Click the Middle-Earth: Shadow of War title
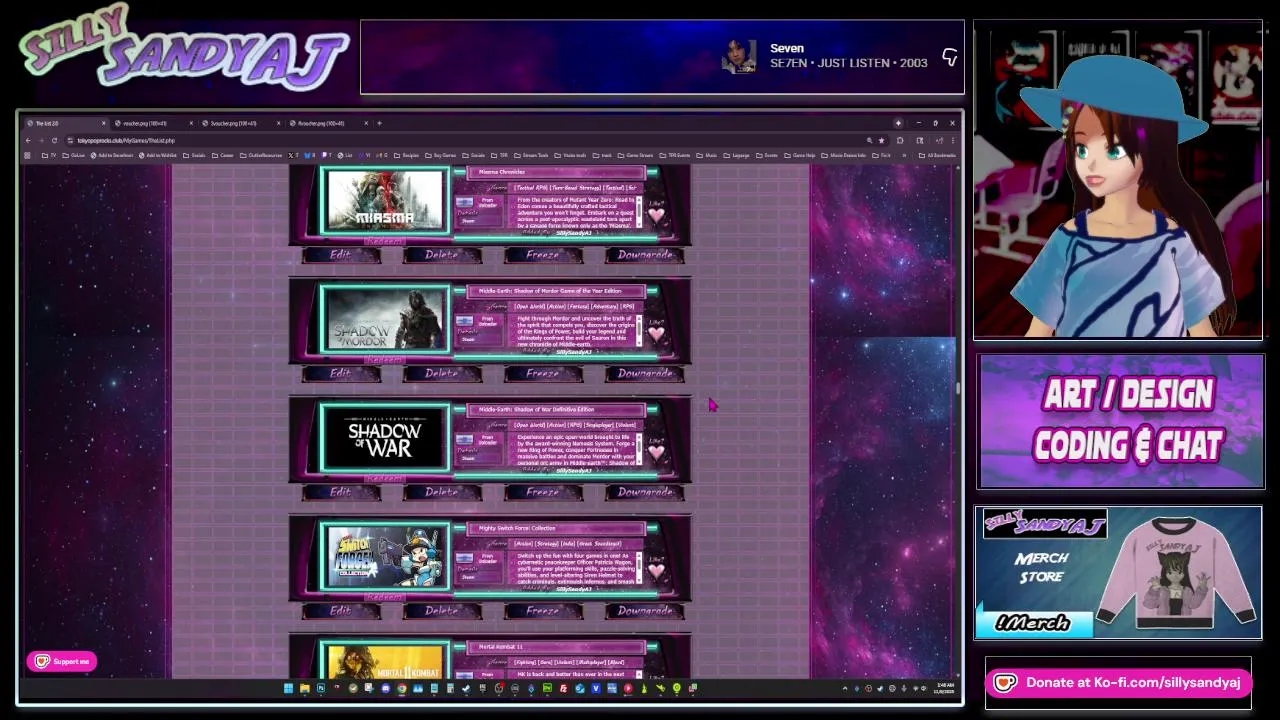The image size is (1280, 720). click(536, 409)
